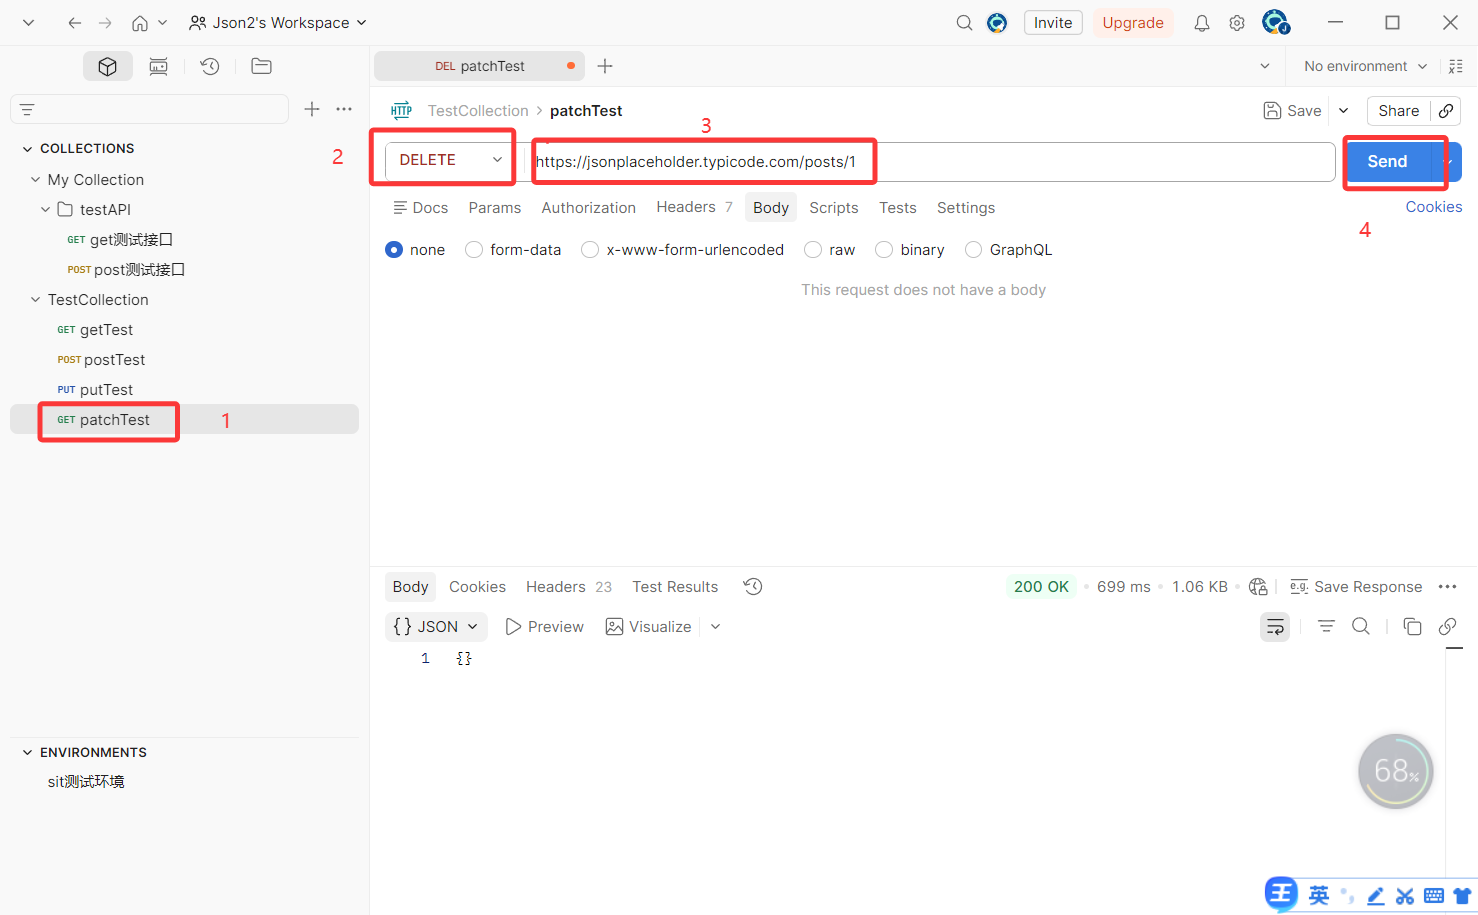Select x-www-form-urlencoded body type
The width and height of the screenshot is (1478, 915).
point(590,250)
